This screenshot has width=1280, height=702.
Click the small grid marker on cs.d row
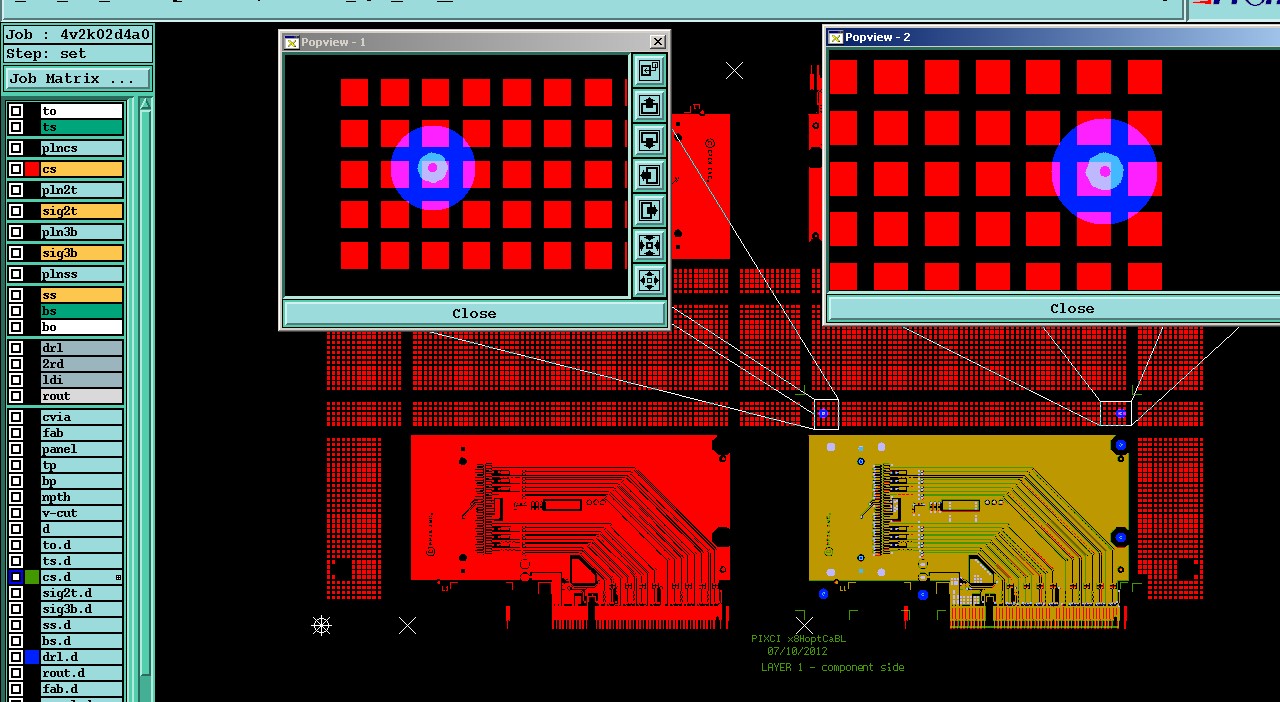tap(118, 577)
